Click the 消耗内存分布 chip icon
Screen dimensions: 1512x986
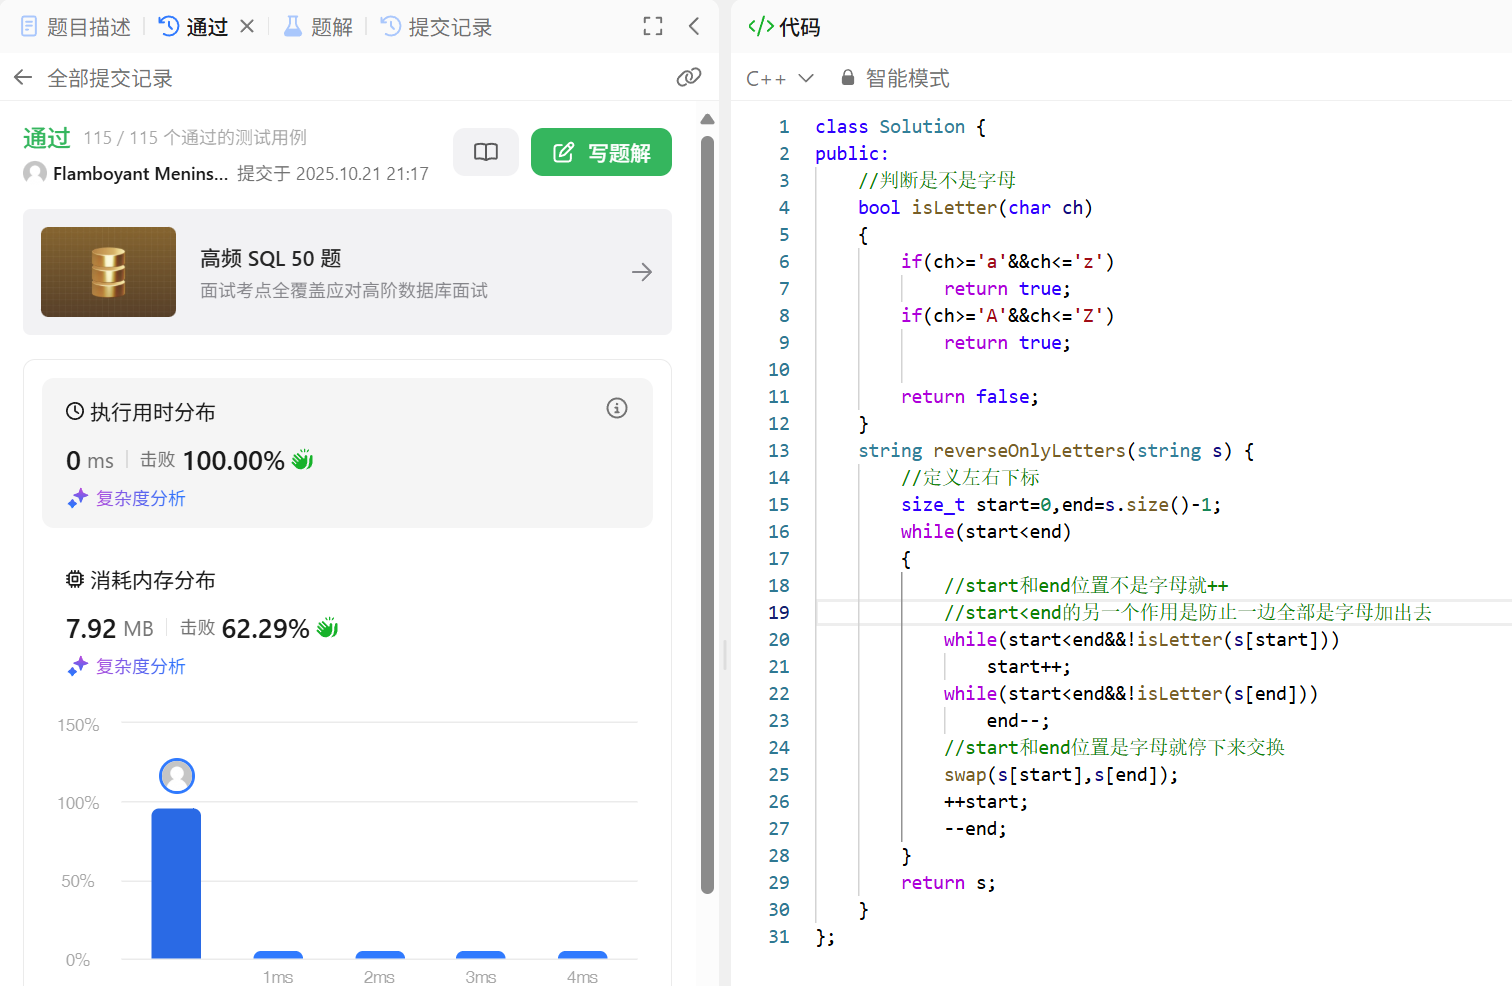point(75,579)
